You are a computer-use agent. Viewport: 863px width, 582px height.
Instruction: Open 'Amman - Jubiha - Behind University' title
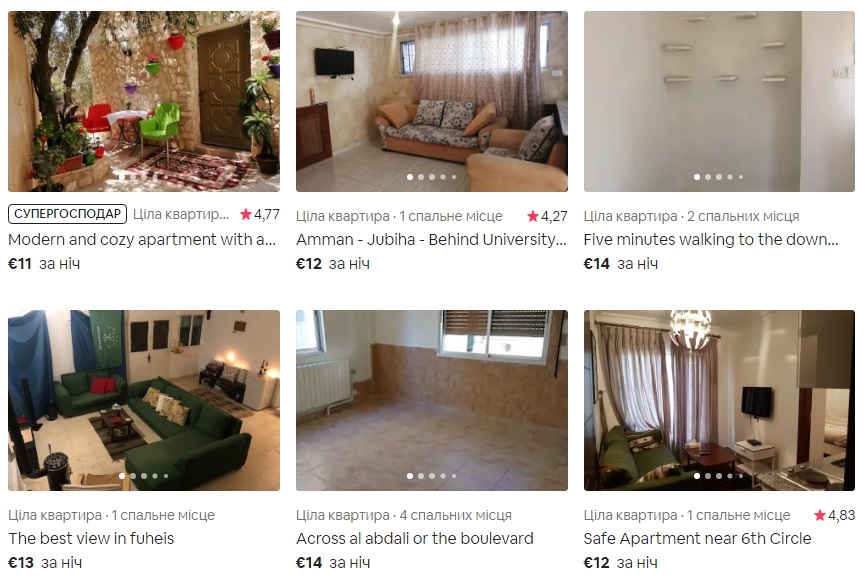[x=431, y=240]
